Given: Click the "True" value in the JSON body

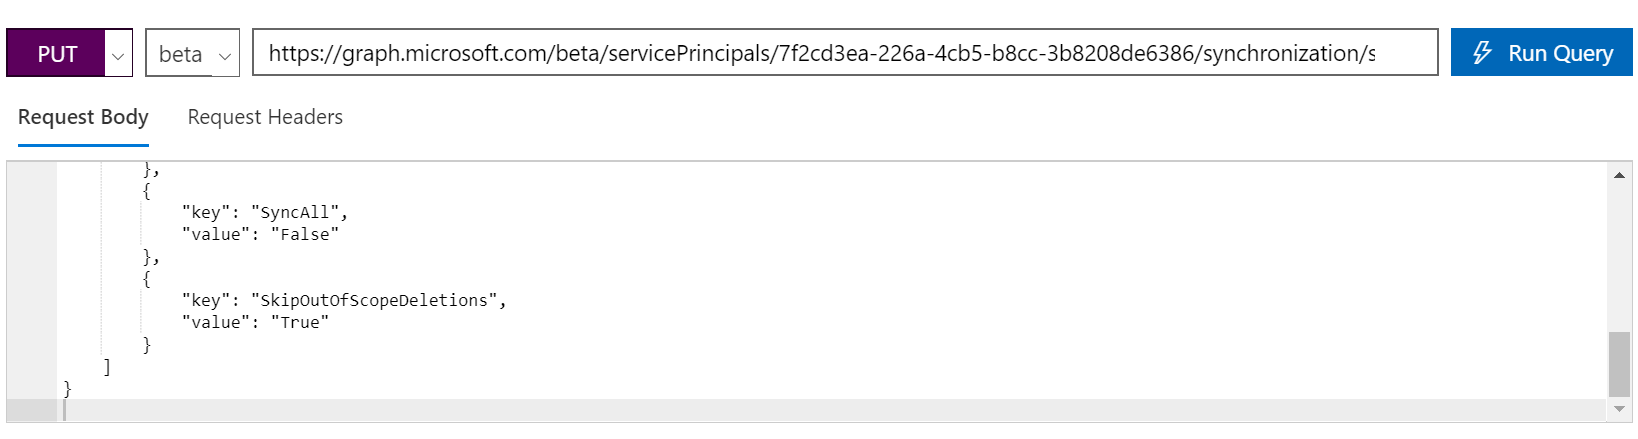Looking at the screenshot, I should [300, 322].
